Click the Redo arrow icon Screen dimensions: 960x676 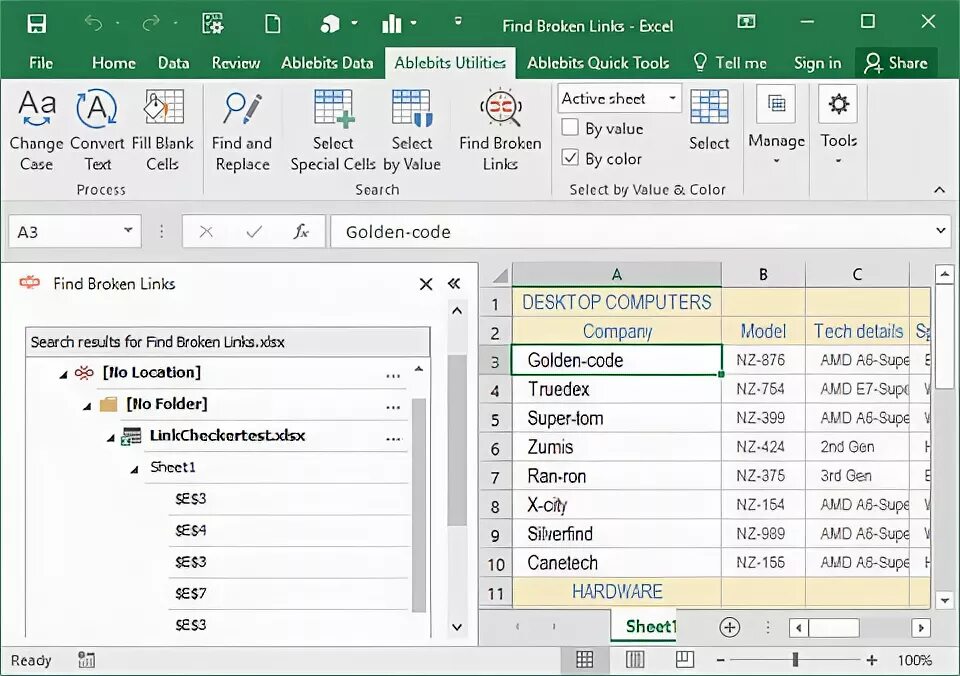(x=150, y=24)
